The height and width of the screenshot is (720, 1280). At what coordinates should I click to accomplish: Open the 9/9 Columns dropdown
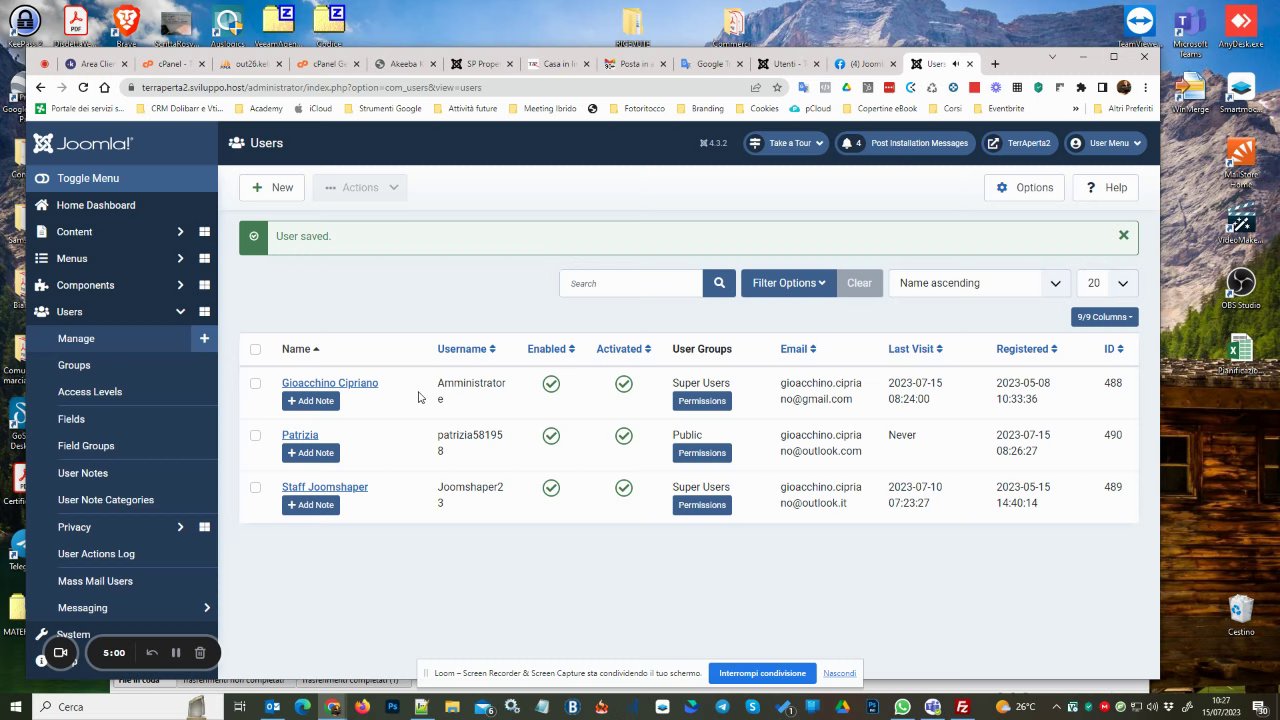[1105, 317]
